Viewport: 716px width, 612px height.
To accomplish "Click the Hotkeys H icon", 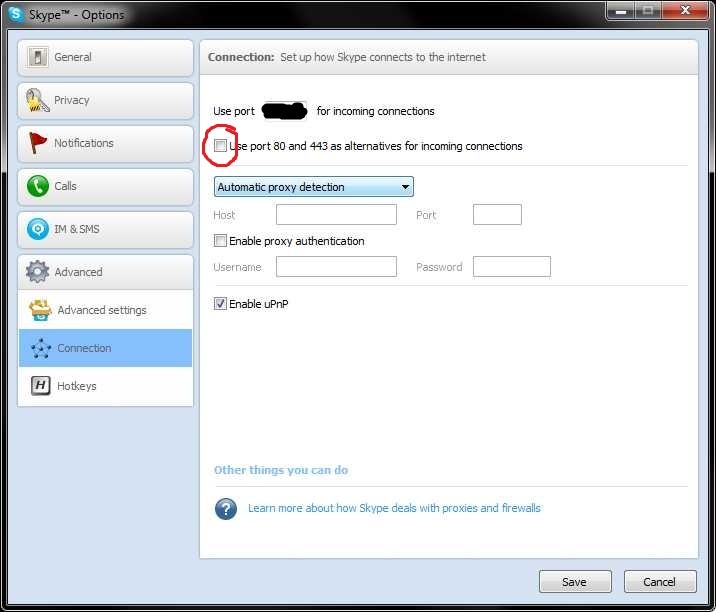I will pos(41,386).
